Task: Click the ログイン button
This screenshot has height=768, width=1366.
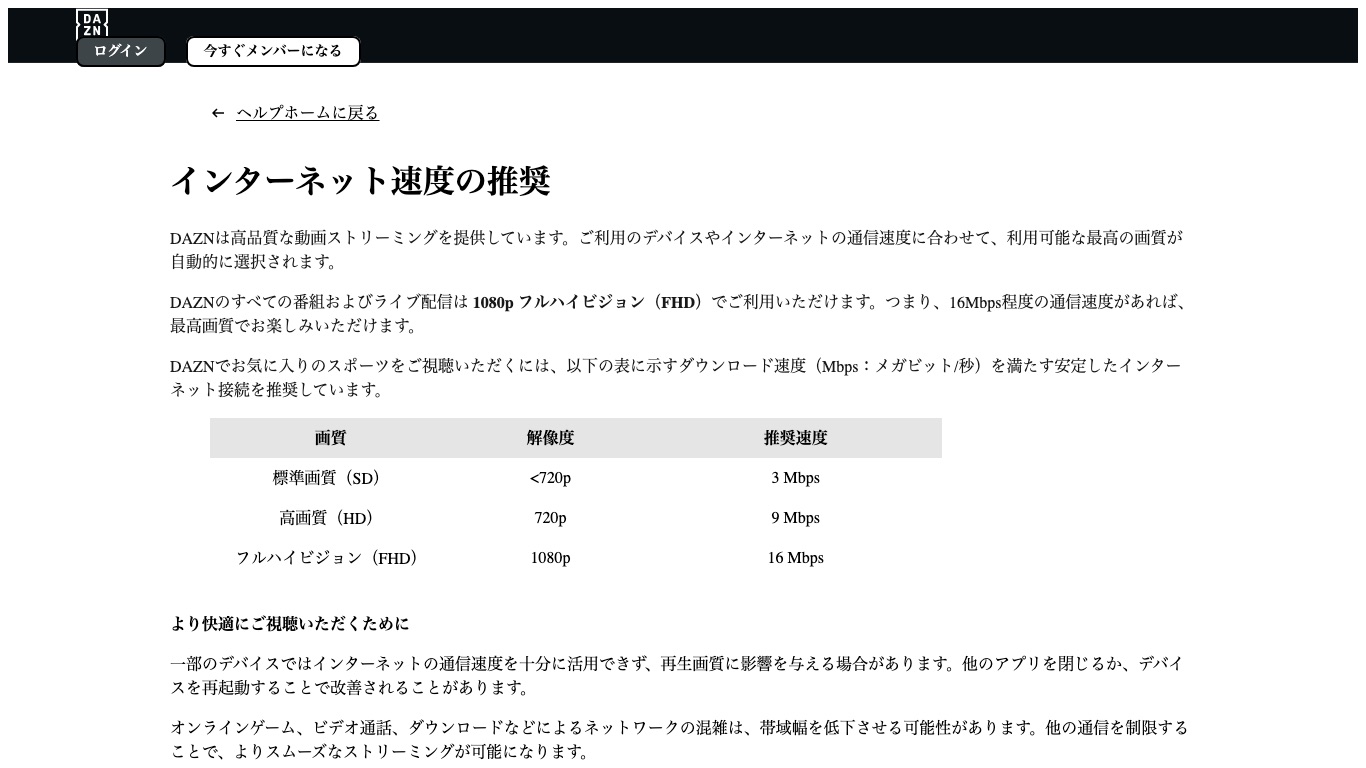Action: pos(121,51)
